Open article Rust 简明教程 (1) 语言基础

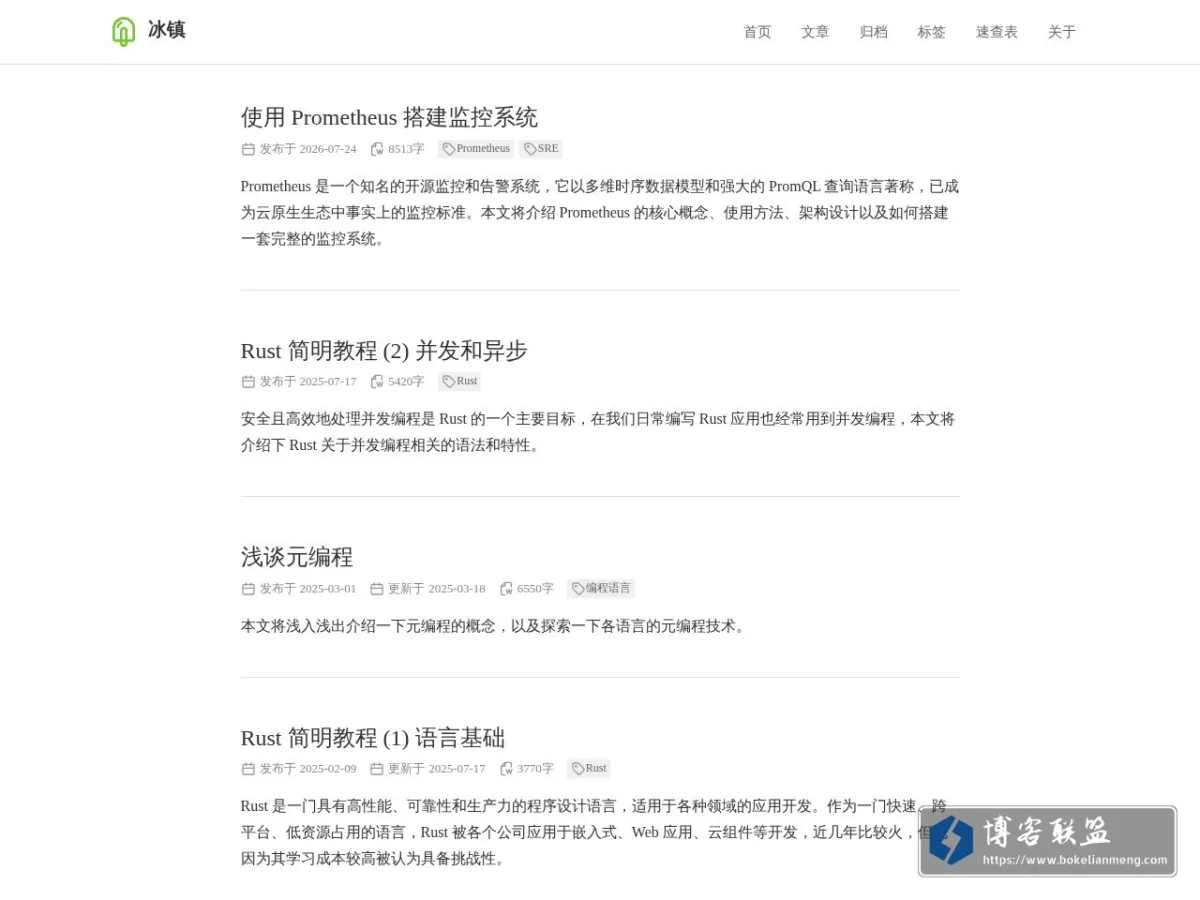tap(373, 738)
